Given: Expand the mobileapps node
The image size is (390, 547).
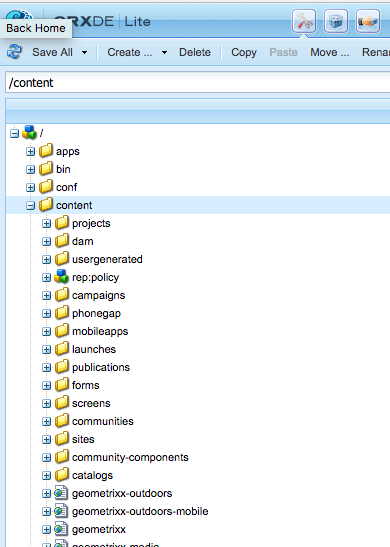Looking at the screenshot, I should (46, 331).
